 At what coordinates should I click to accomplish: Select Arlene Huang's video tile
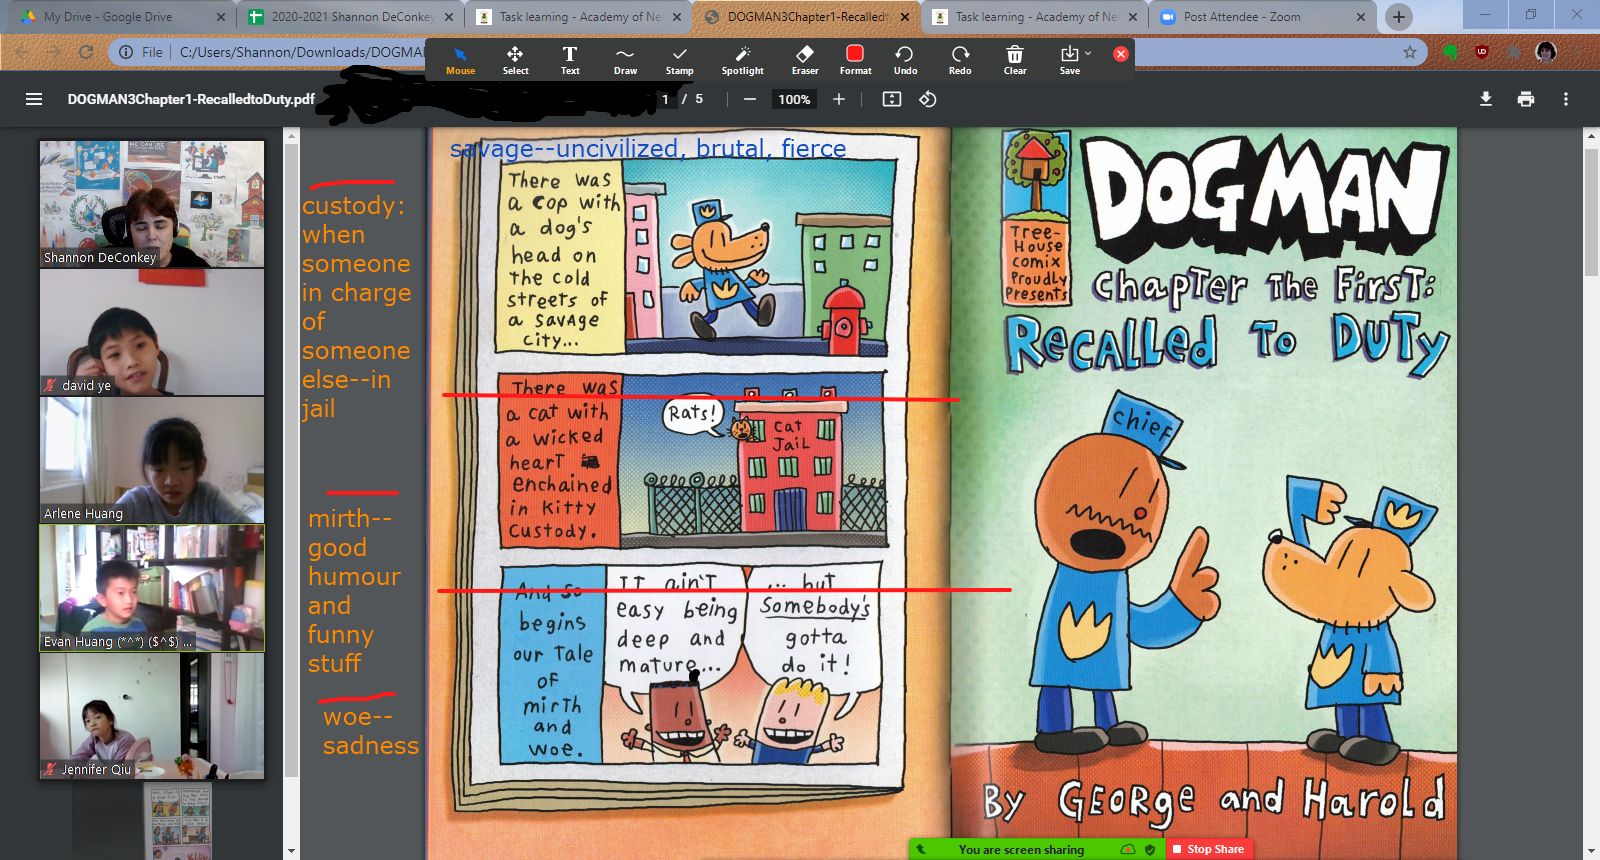(x=152, y=460)
